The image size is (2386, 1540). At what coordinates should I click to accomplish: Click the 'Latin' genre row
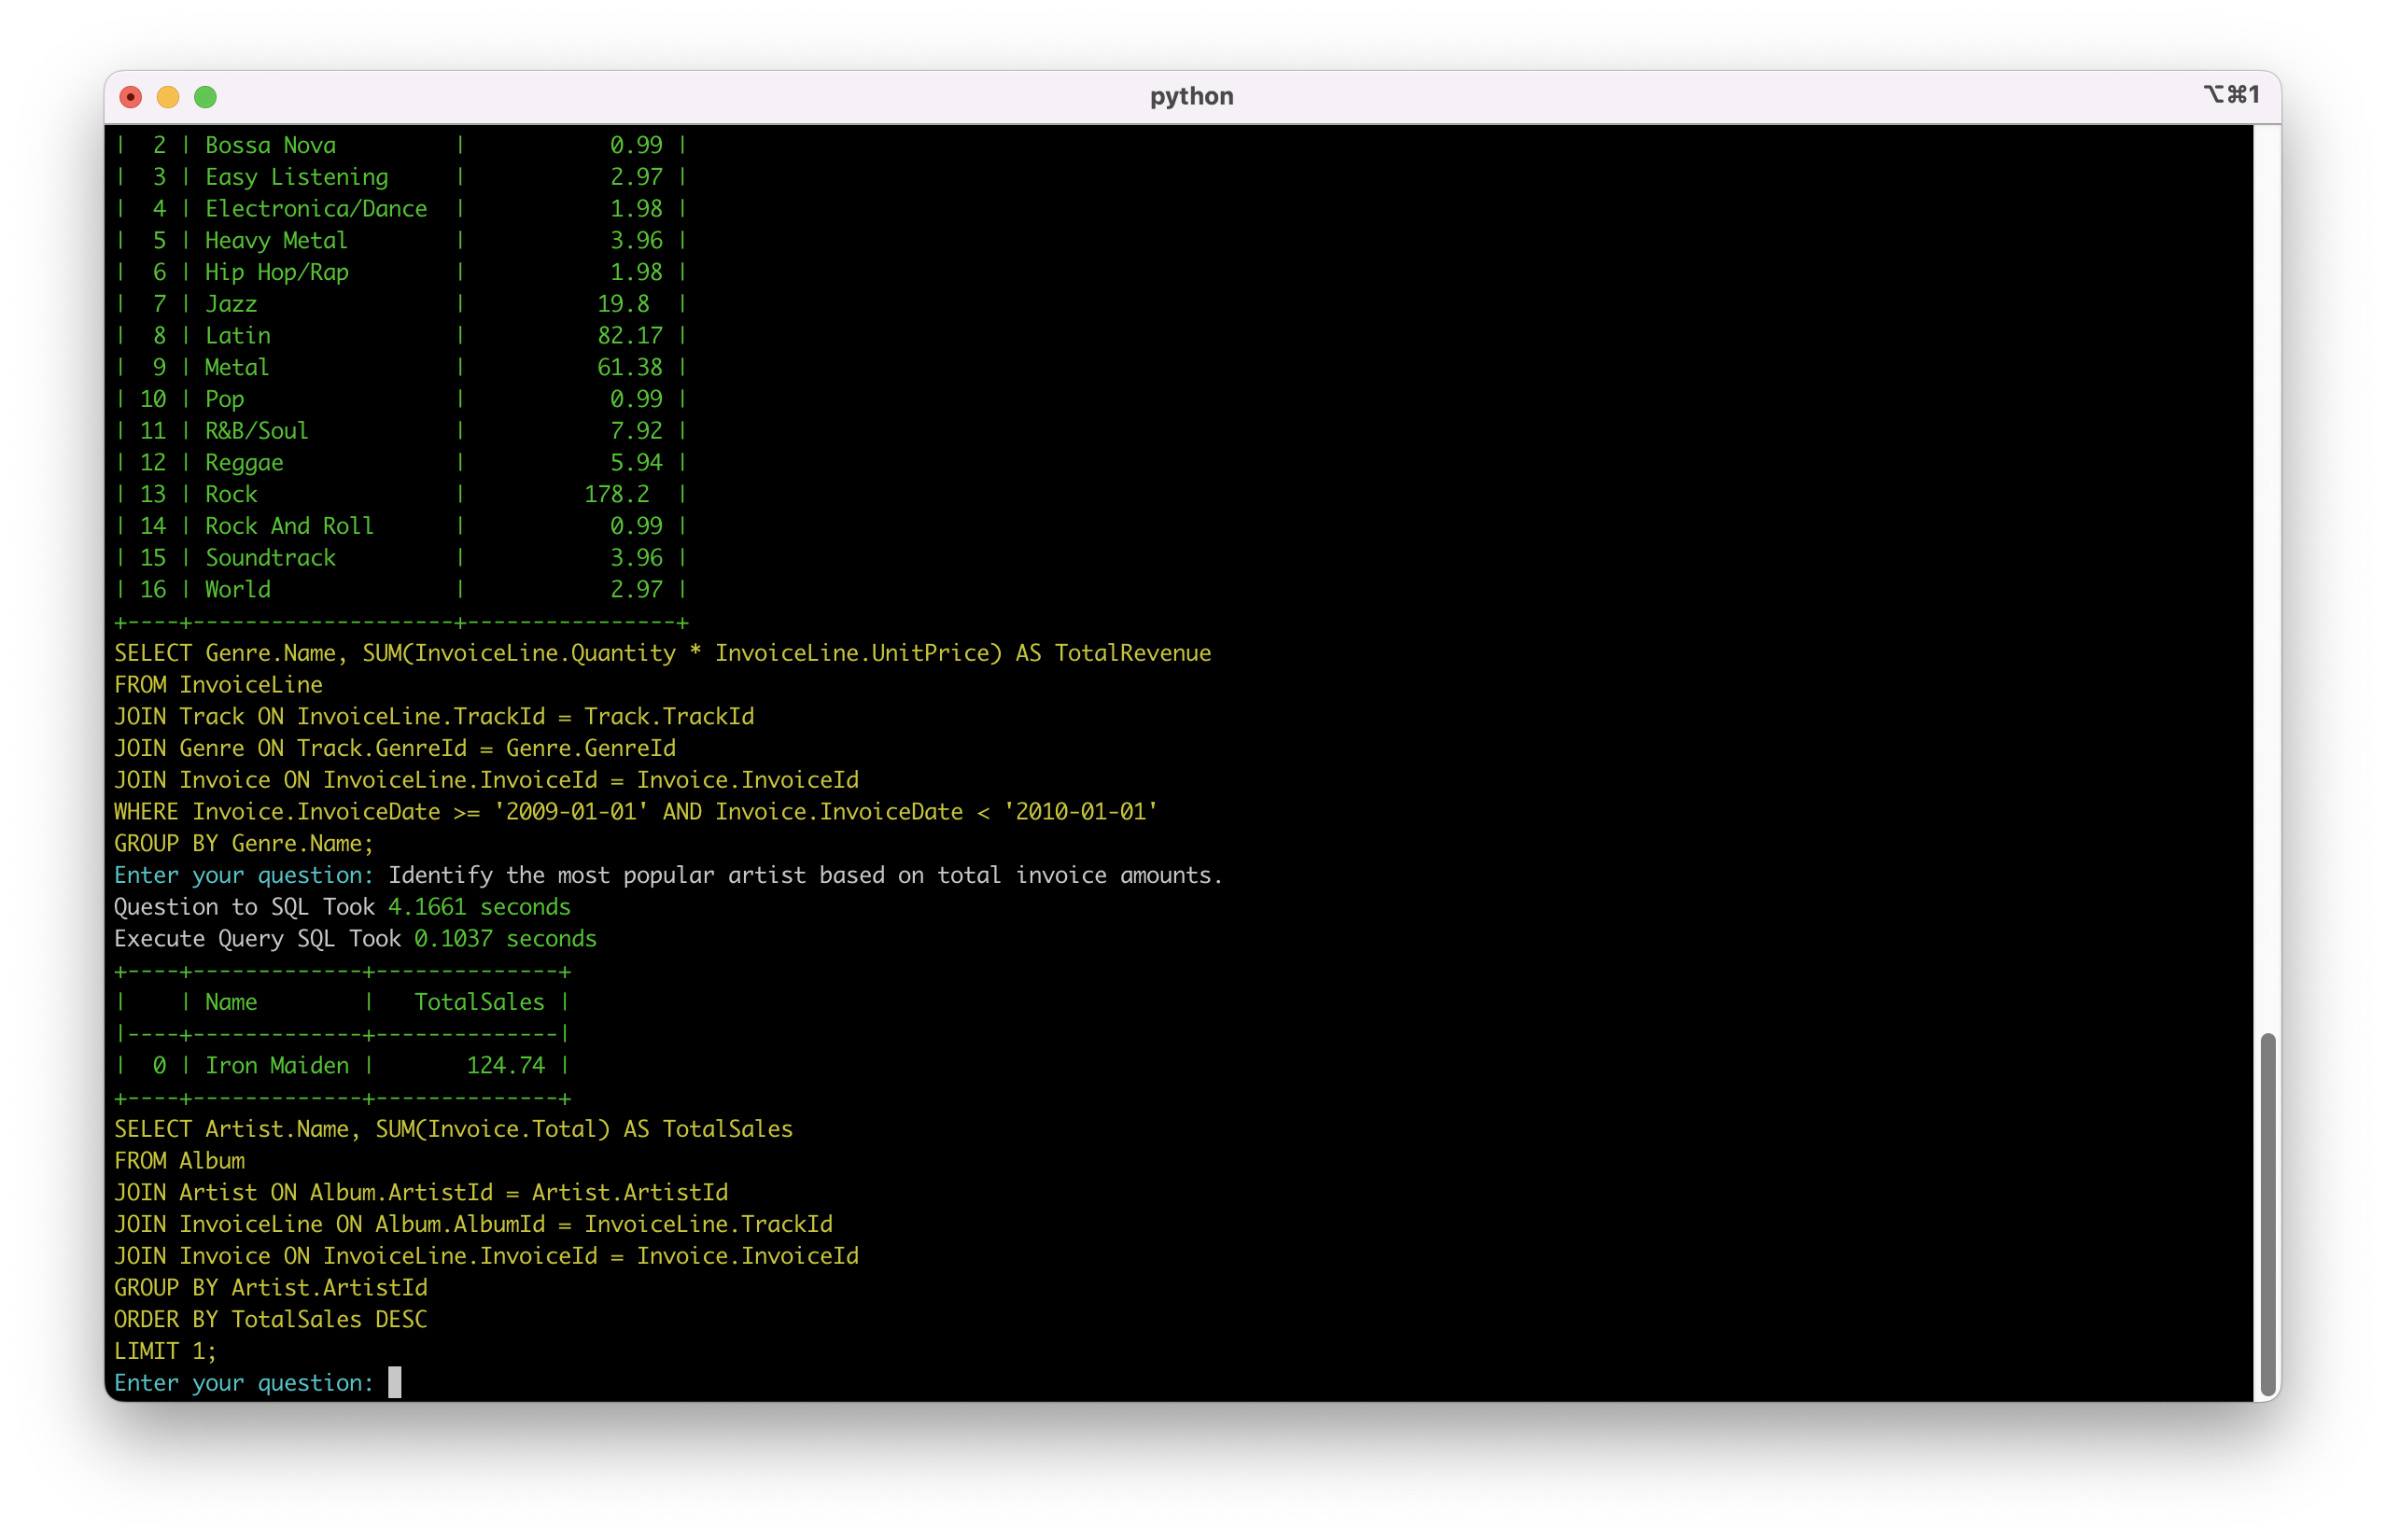401,335
